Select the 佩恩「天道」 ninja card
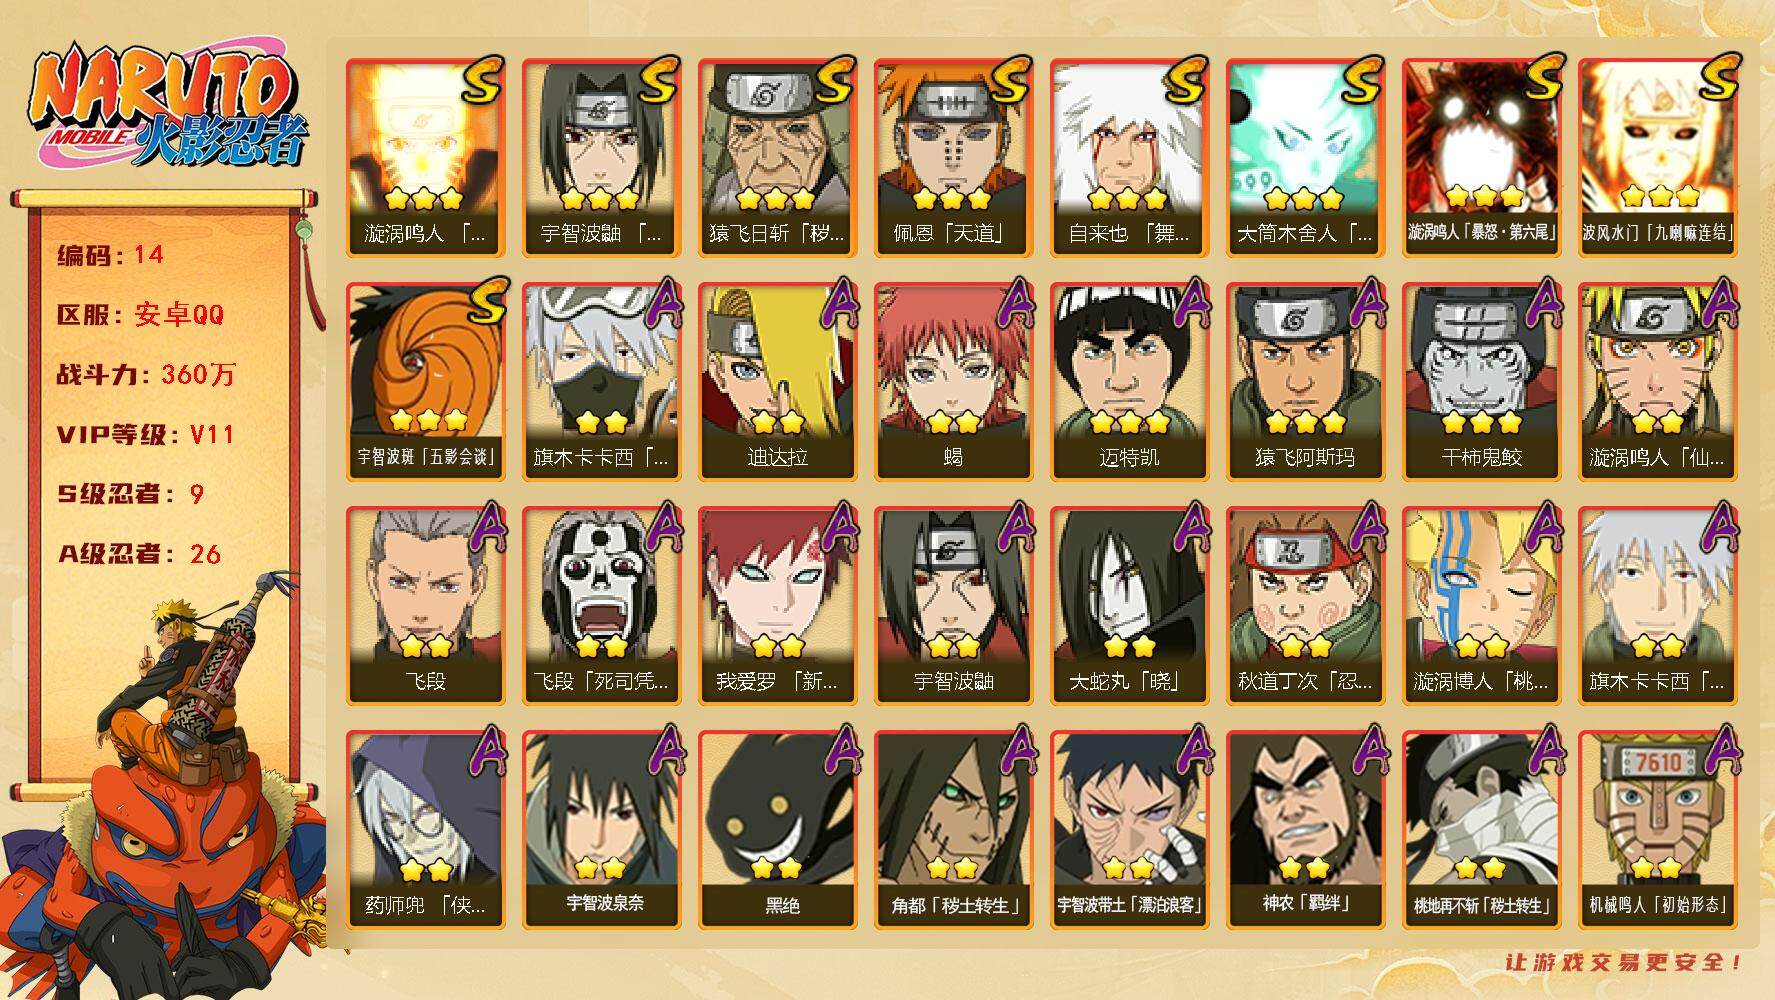The image size is (1775, 1000). coord(953,158)
